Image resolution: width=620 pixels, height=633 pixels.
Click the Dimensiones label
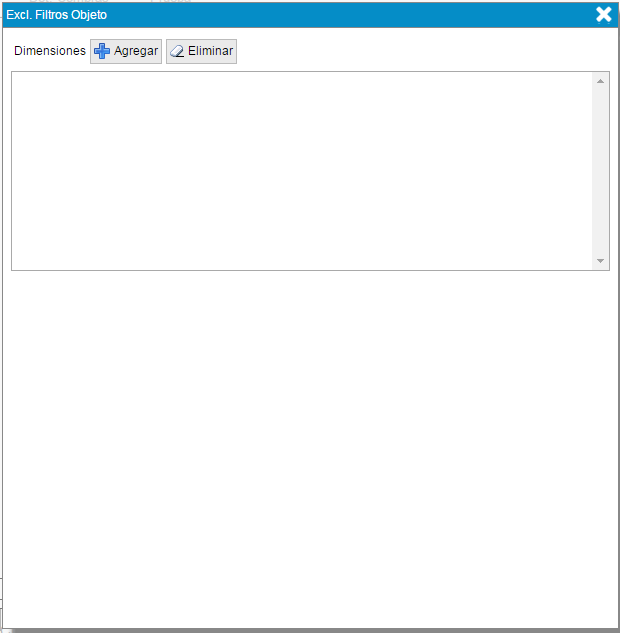click(x=50, y=51)
